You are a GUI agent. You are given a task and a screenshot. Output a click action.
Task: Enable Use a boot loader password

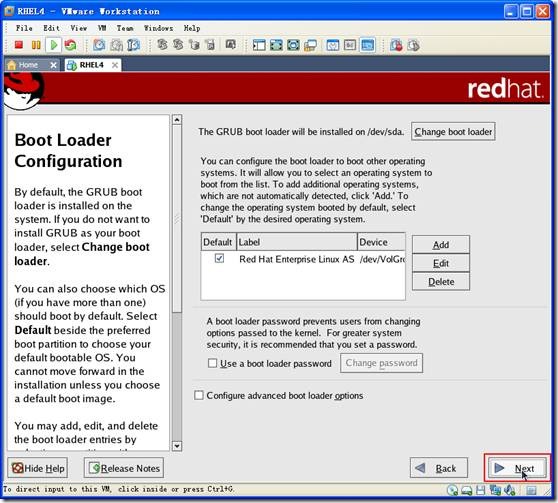pyautogui.click(x=212, y=363)
